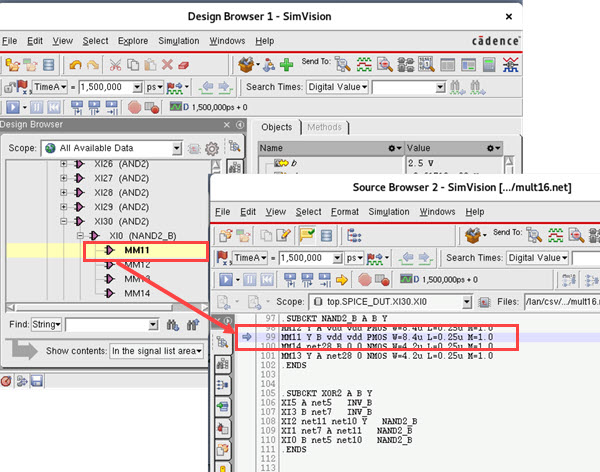600x472 pixels.
Task: Click the save disk icon at bottom of Design Browser
Action: (x=37, y=381)
